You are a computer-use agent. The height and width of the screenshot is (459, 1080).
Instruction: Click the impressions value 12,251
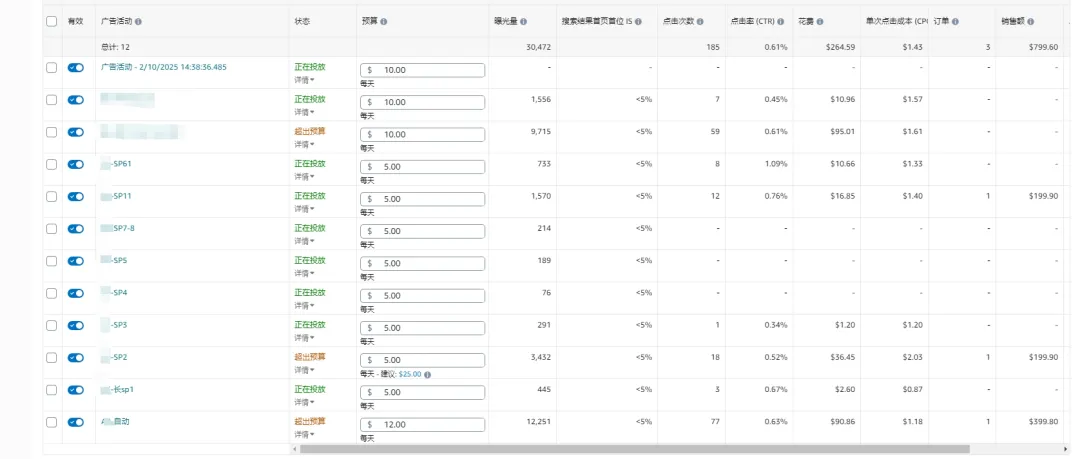pos(538,422)
